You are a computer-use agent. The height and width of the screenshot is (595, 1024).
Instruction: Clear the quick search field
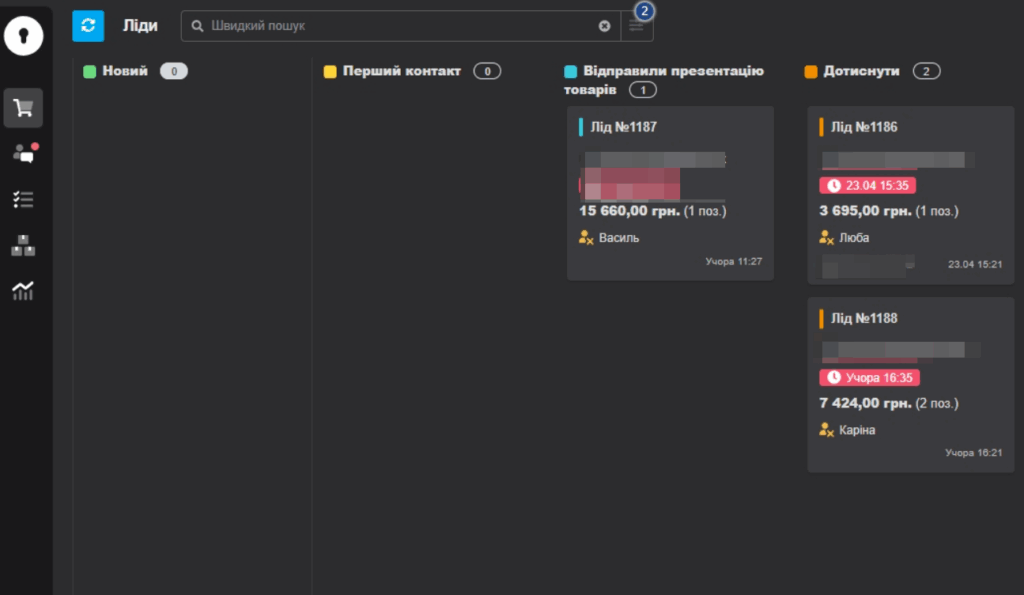coord(604,26)
